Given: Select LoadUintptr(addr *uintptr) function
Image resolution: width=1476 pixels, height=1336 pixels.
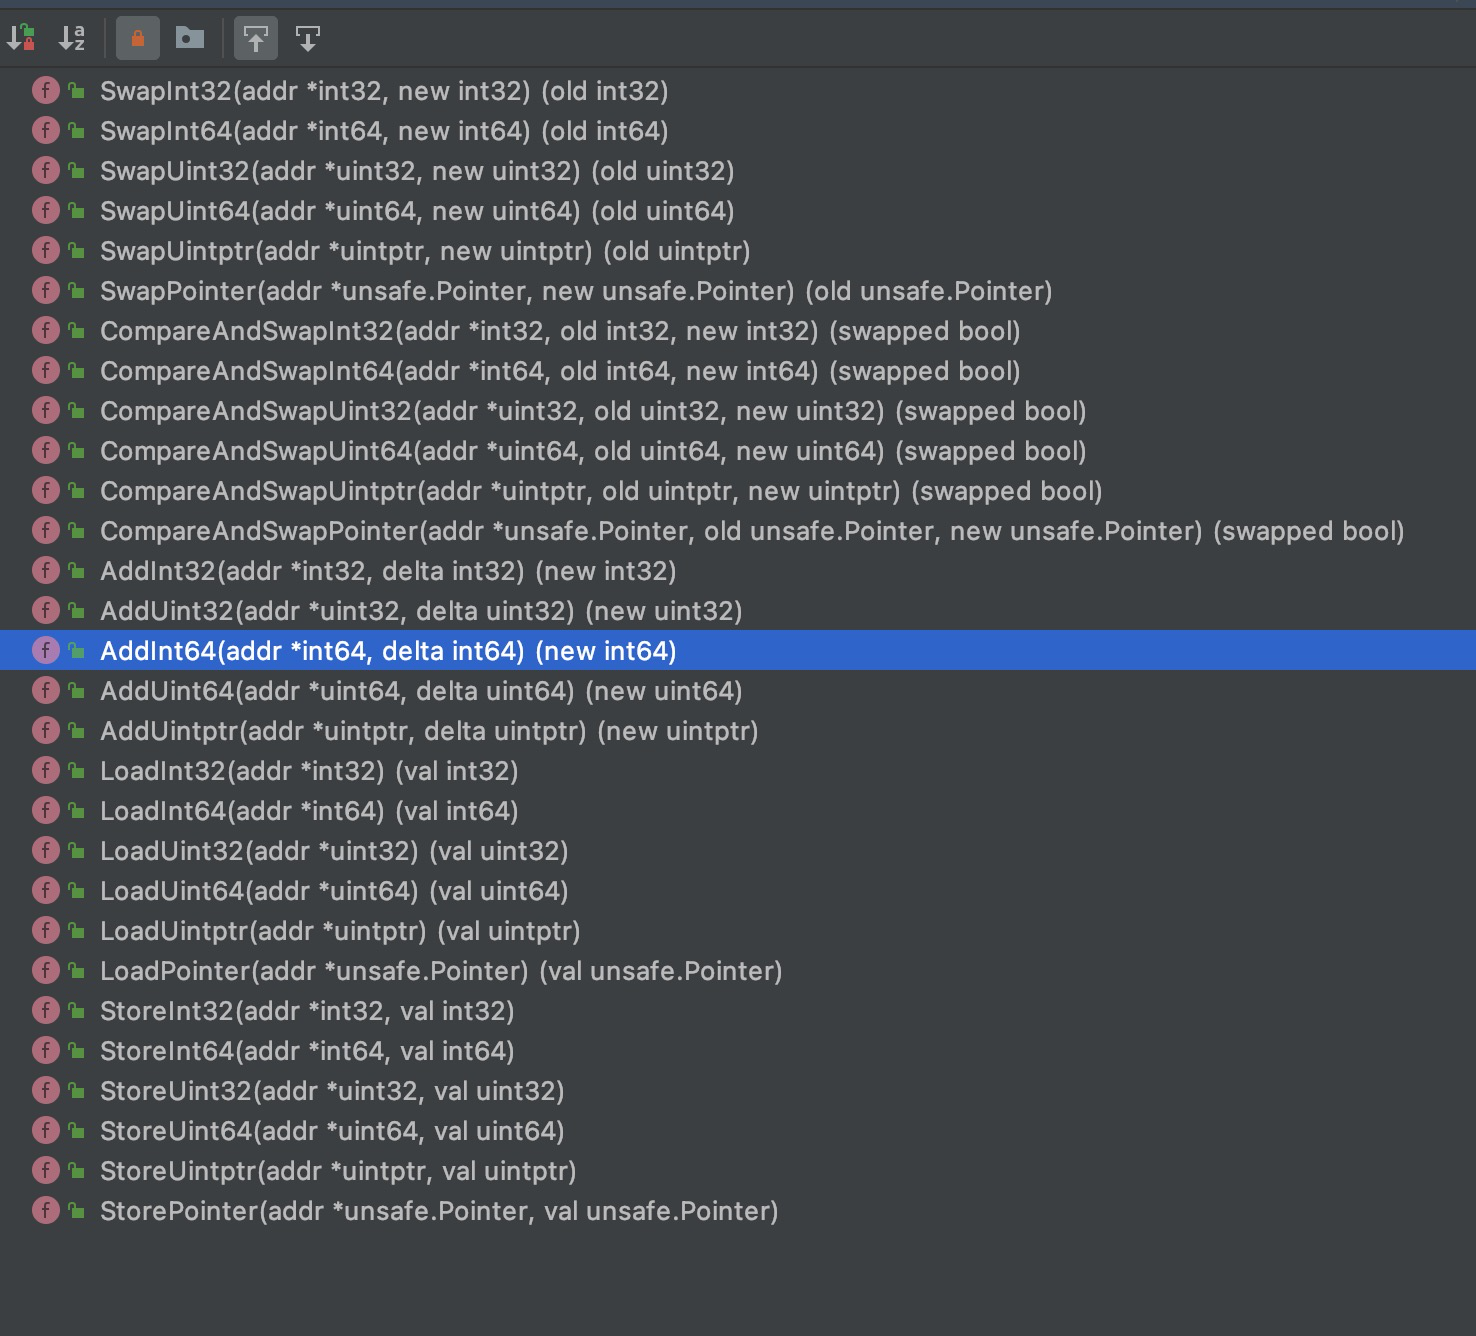Looking at the screenshot, I should [340, 931].
